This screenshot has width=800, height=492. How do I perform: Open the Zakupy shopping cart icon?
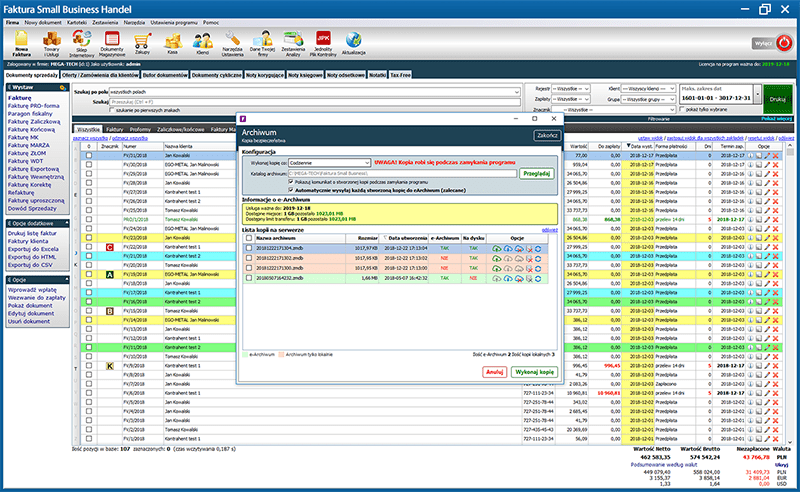142,43
